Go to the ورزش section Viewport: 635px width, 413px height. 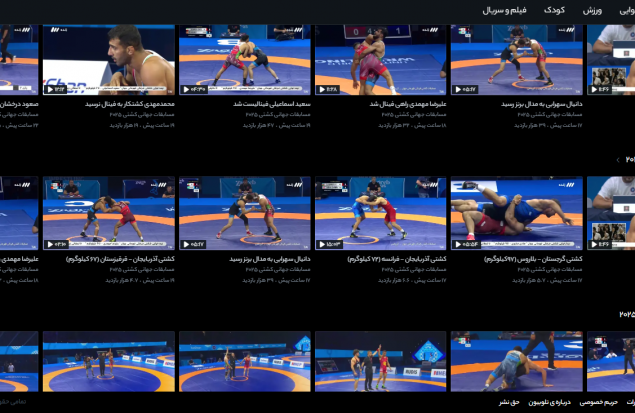(592, 11)
